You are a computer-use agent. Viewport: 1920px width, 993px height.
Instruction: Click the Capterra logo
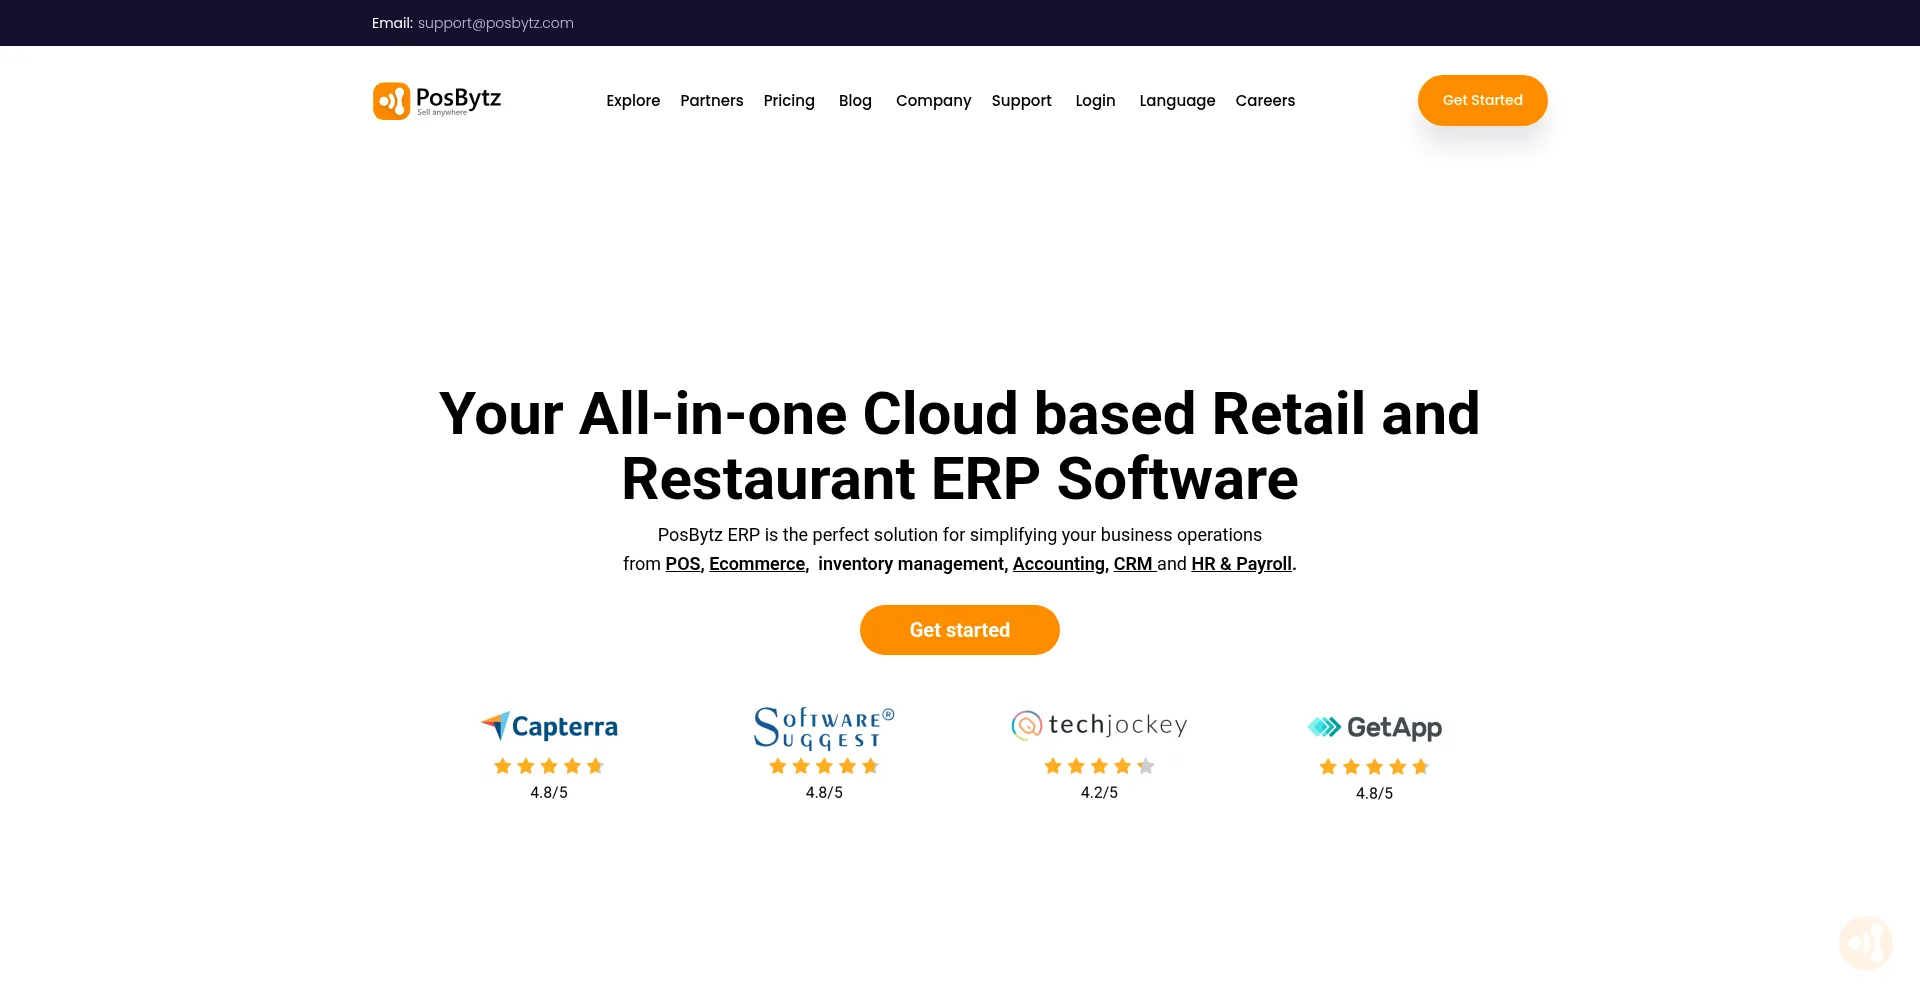tap(549, 726)
